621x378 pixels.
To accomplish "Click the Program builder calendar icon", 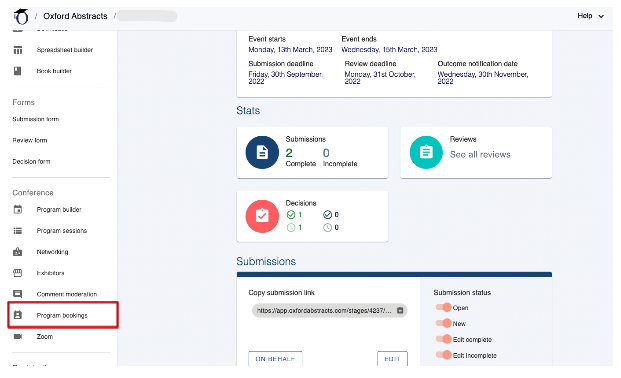I will tap(18, 209).
